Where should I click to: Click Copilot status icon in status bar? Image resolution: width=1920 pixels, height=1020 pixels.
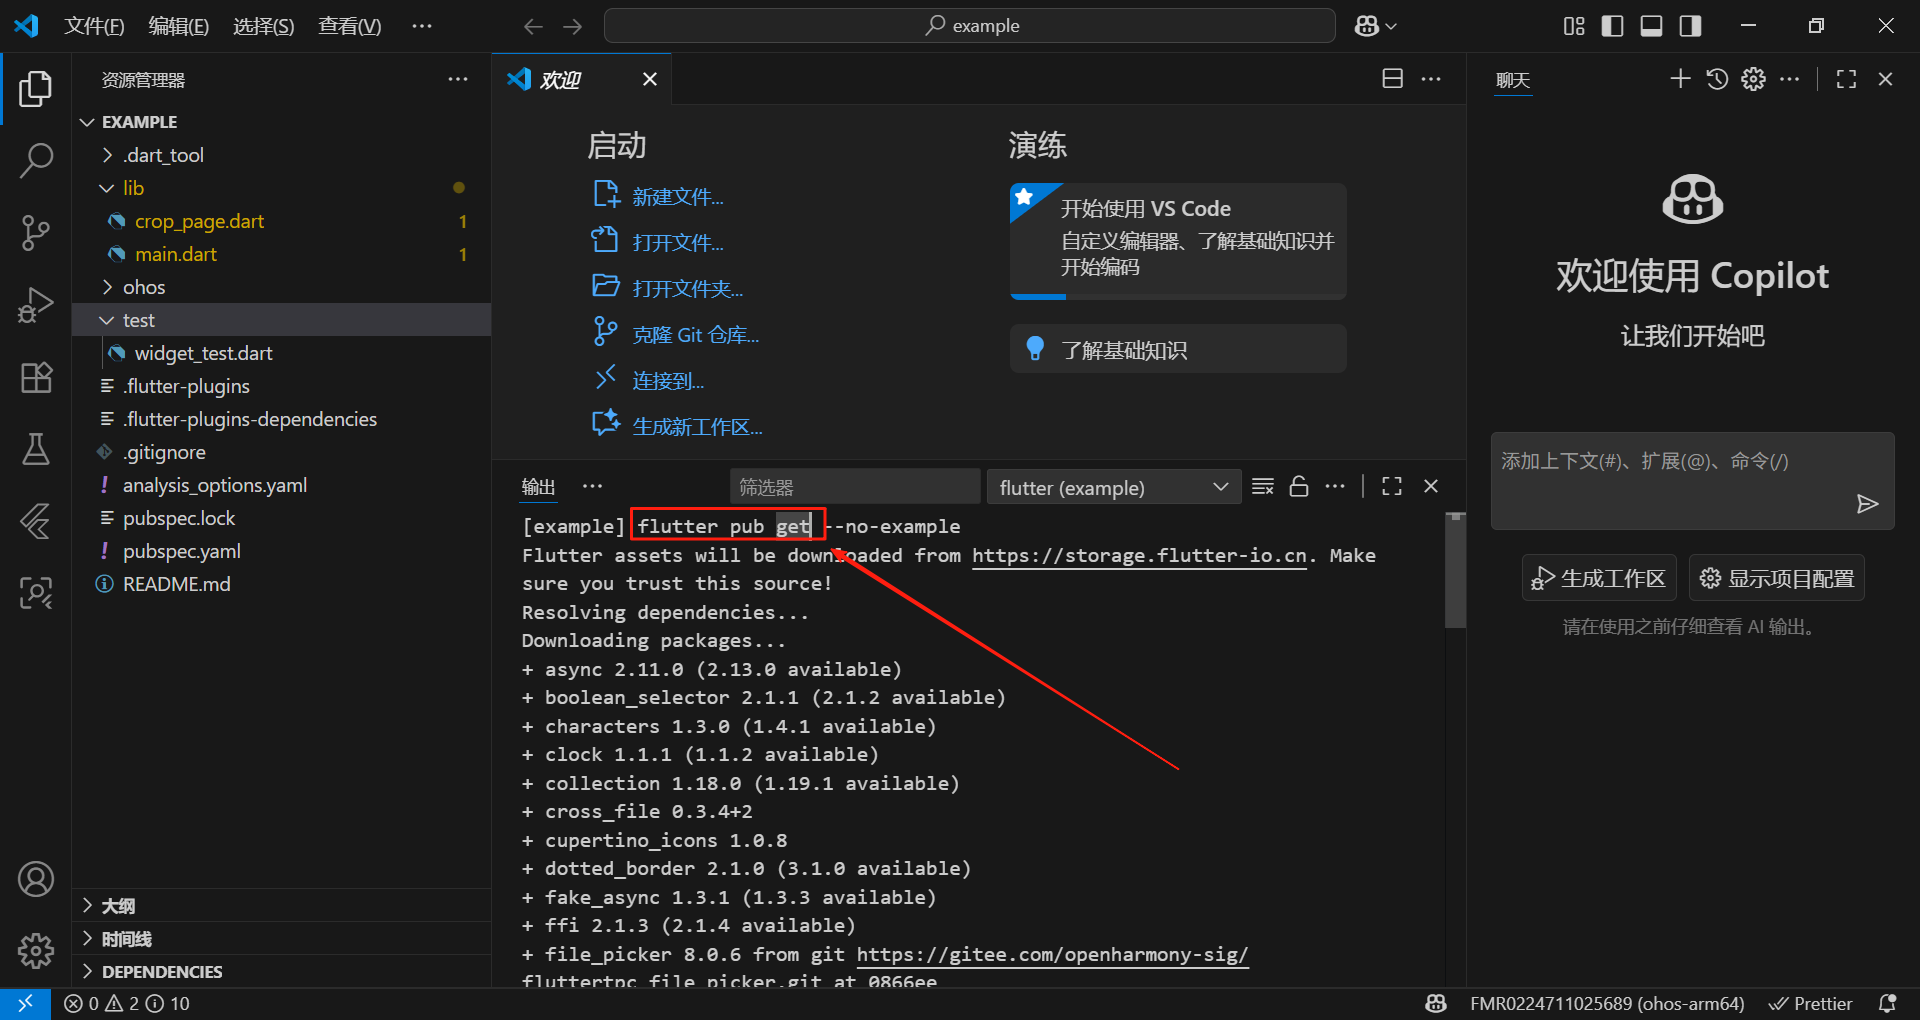1436,1003
